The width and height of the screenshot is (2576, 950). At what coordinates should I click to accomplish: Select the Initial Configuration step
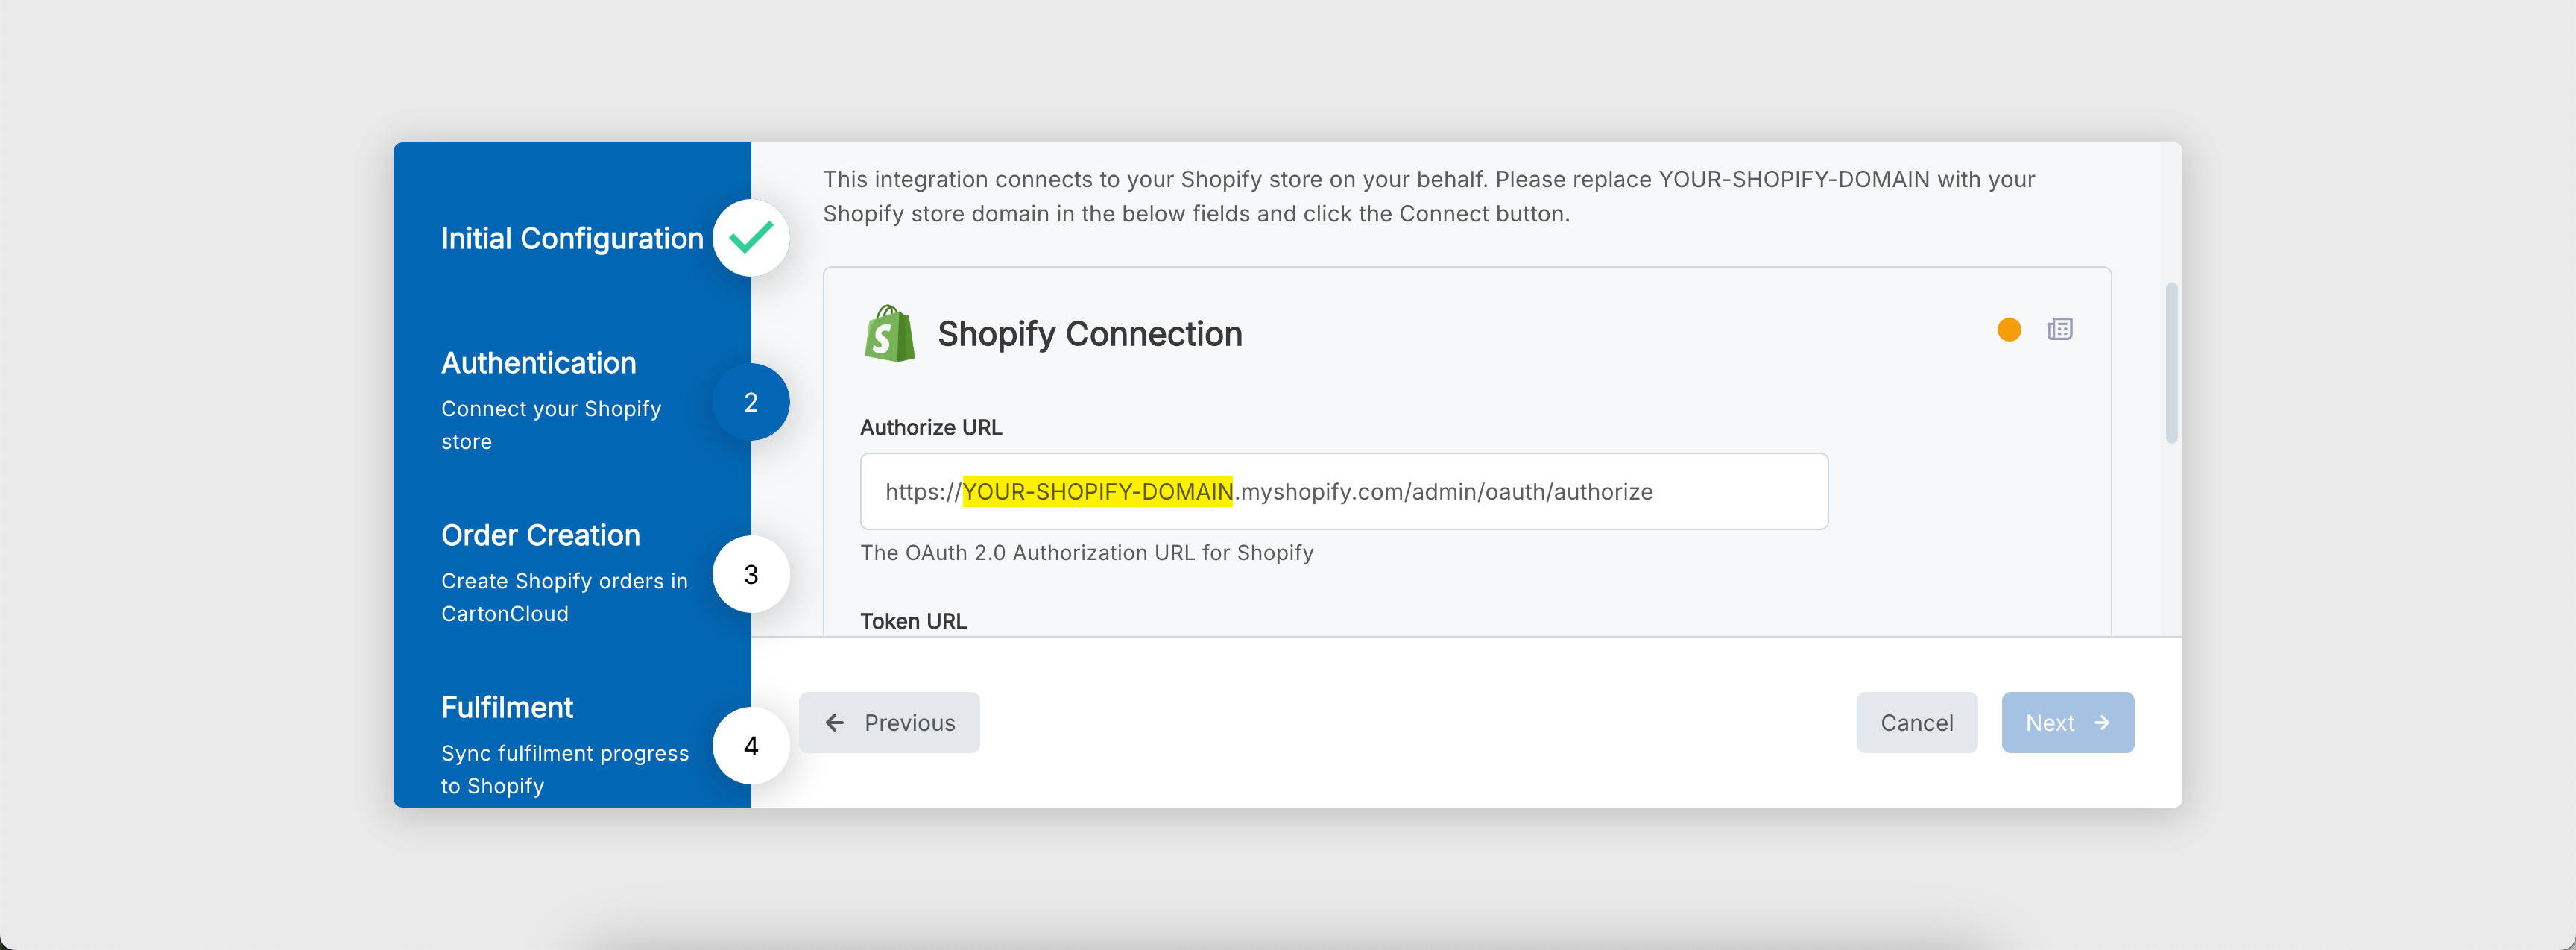coord(571,238)
